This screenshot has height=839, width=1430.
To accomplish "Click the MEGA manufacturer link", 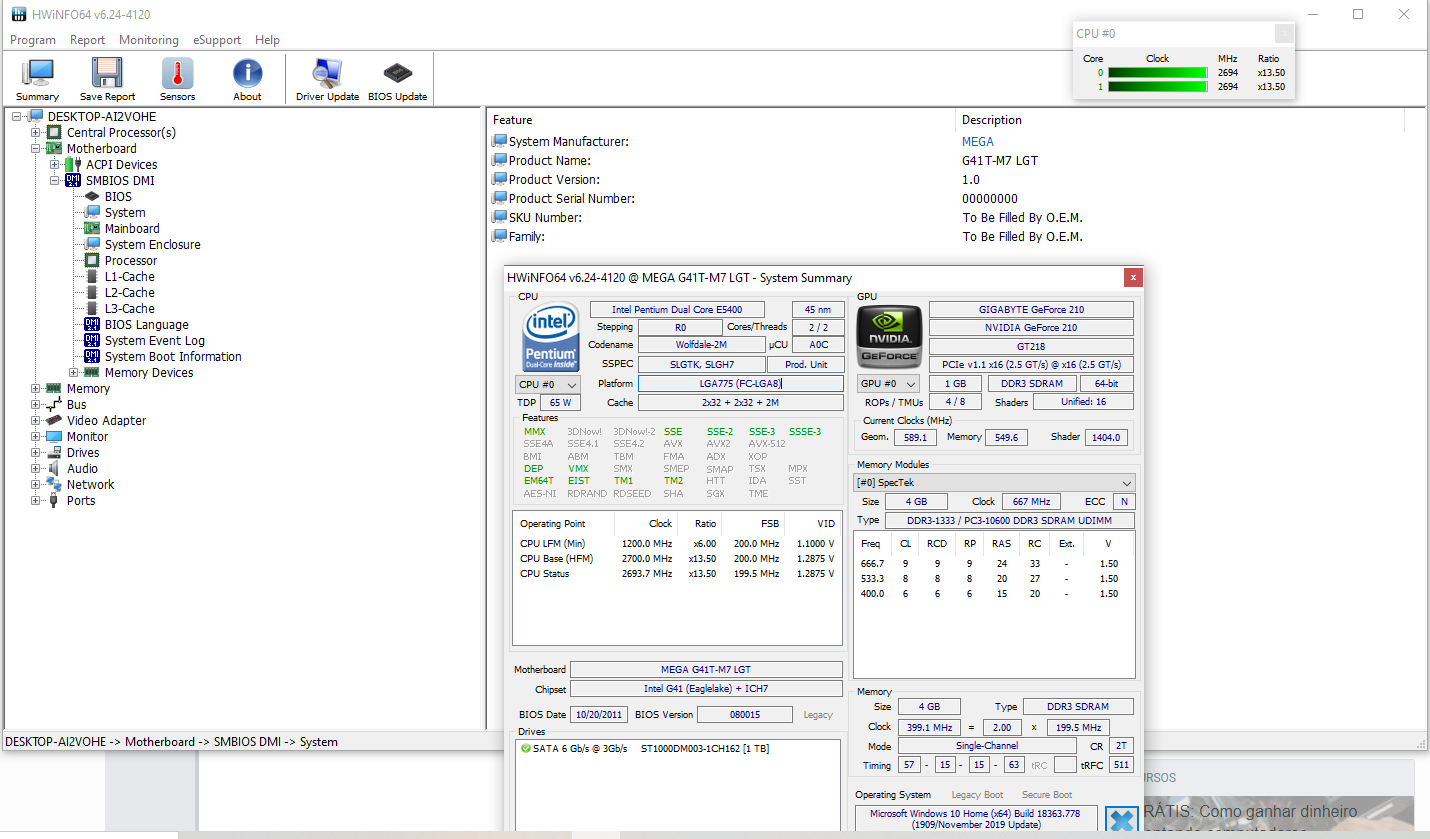I will [x=978, y=141].
